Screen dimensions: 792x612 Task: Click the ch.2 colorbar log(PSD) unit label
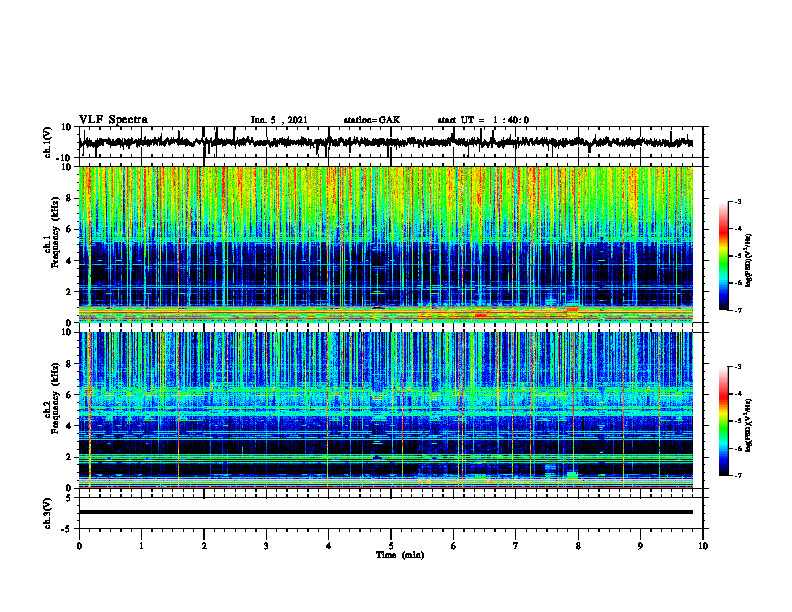pos(748,425)
